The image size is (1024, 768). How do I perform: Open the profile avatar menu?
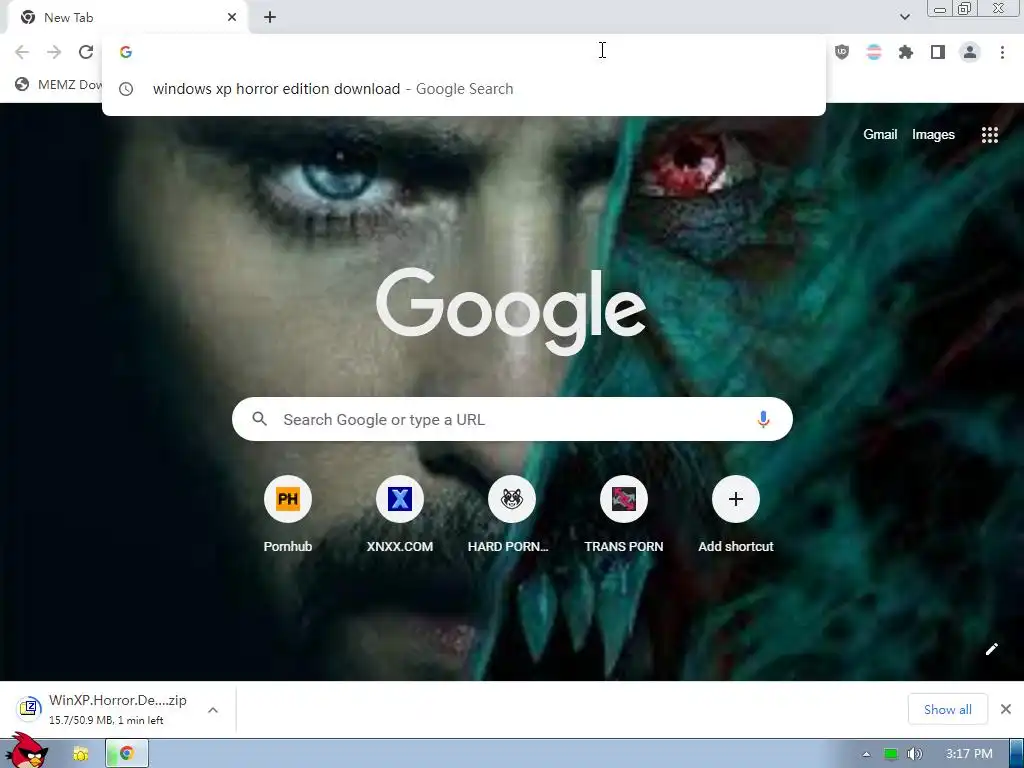pyautogui.click(x=970, y=52)
